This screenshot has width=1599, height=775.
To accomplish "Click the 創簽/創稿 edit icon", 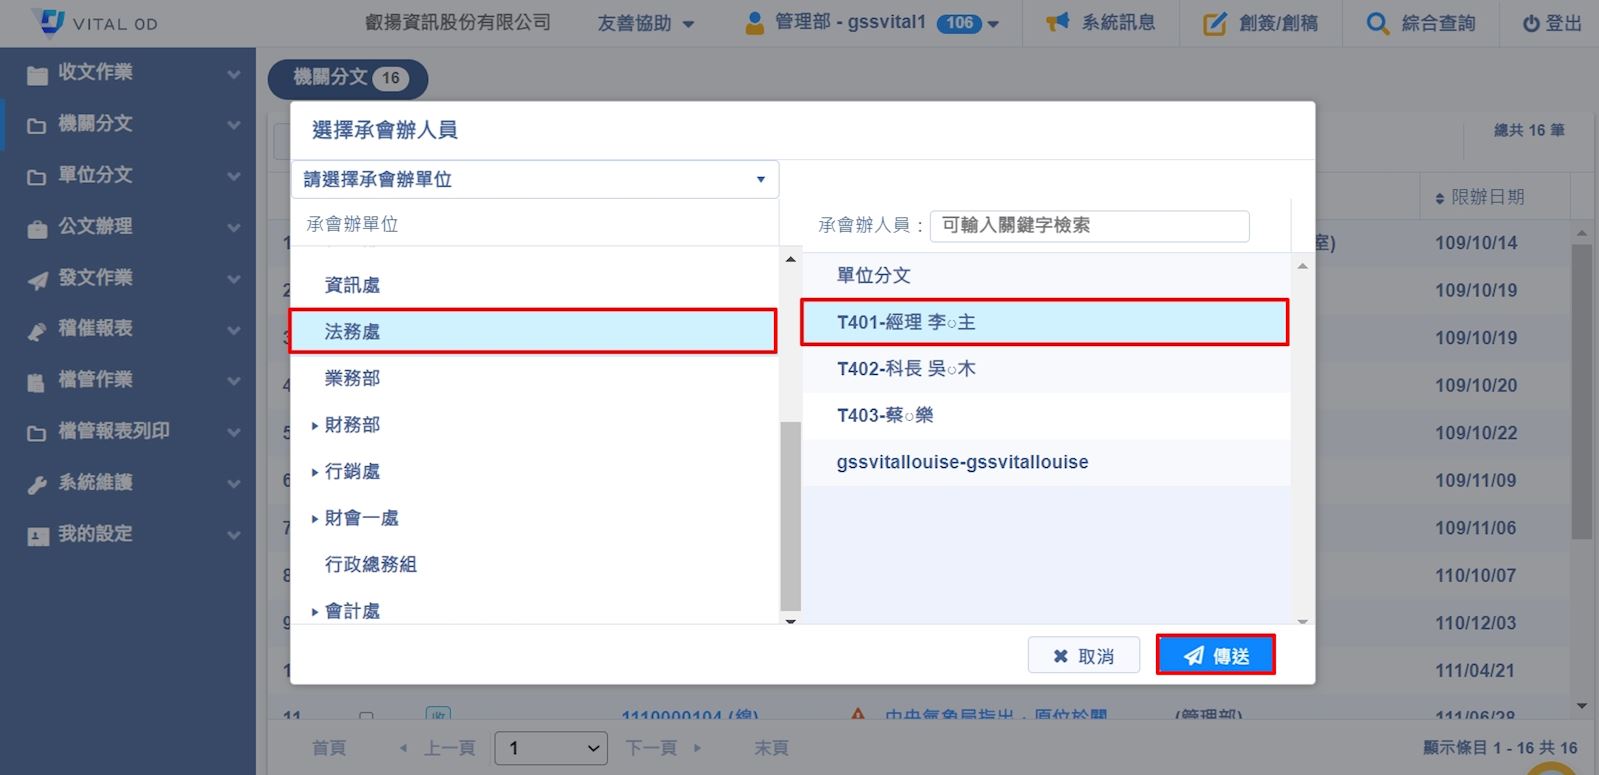I will click(x=1214, y=23).
